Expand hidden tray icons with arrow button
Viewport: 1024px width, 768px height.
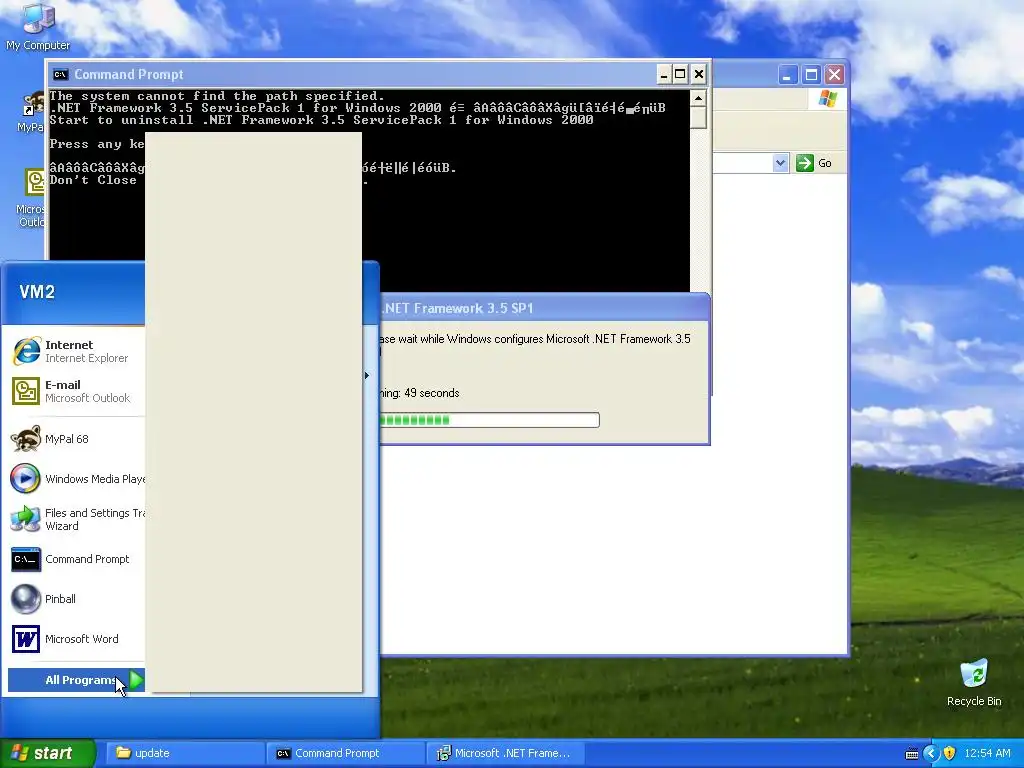pos(931,754)
